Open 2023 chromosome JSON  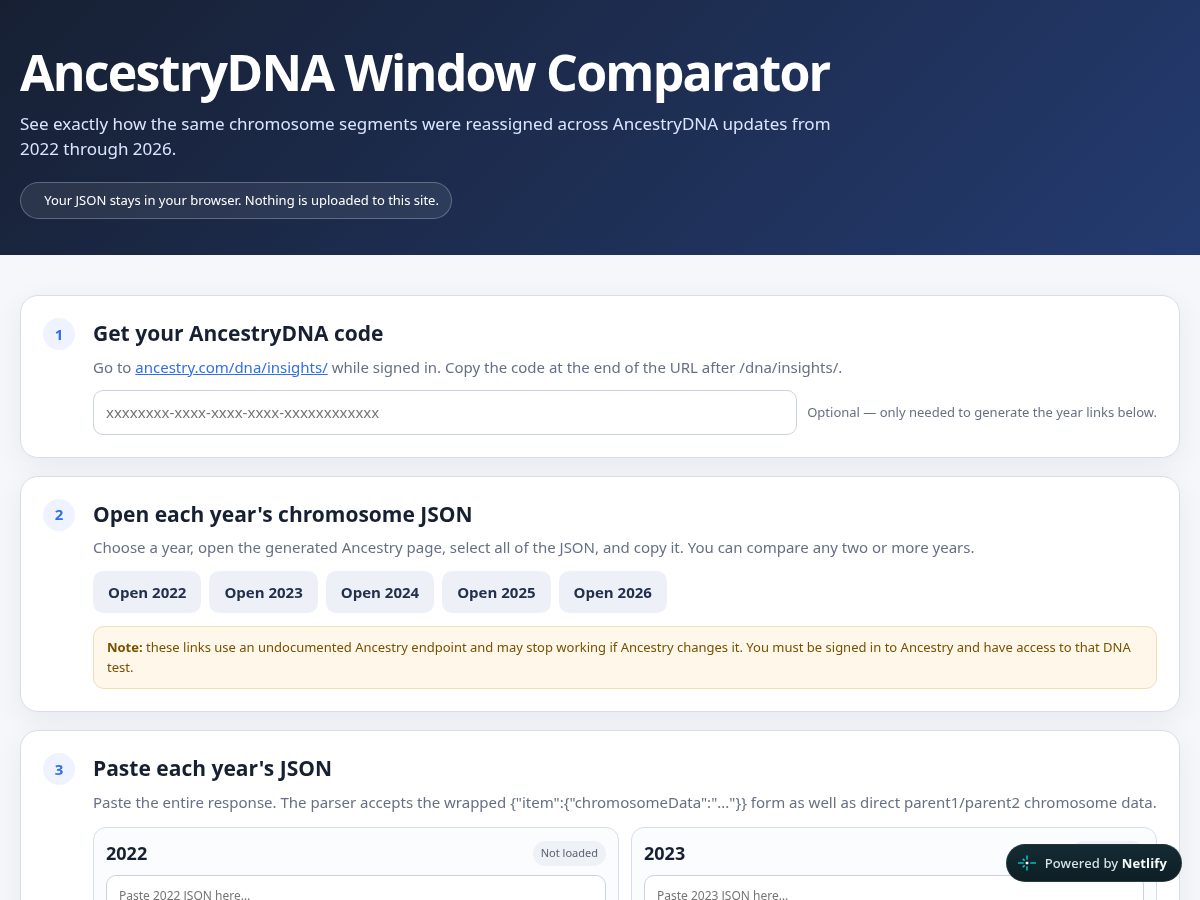point(263,592)
